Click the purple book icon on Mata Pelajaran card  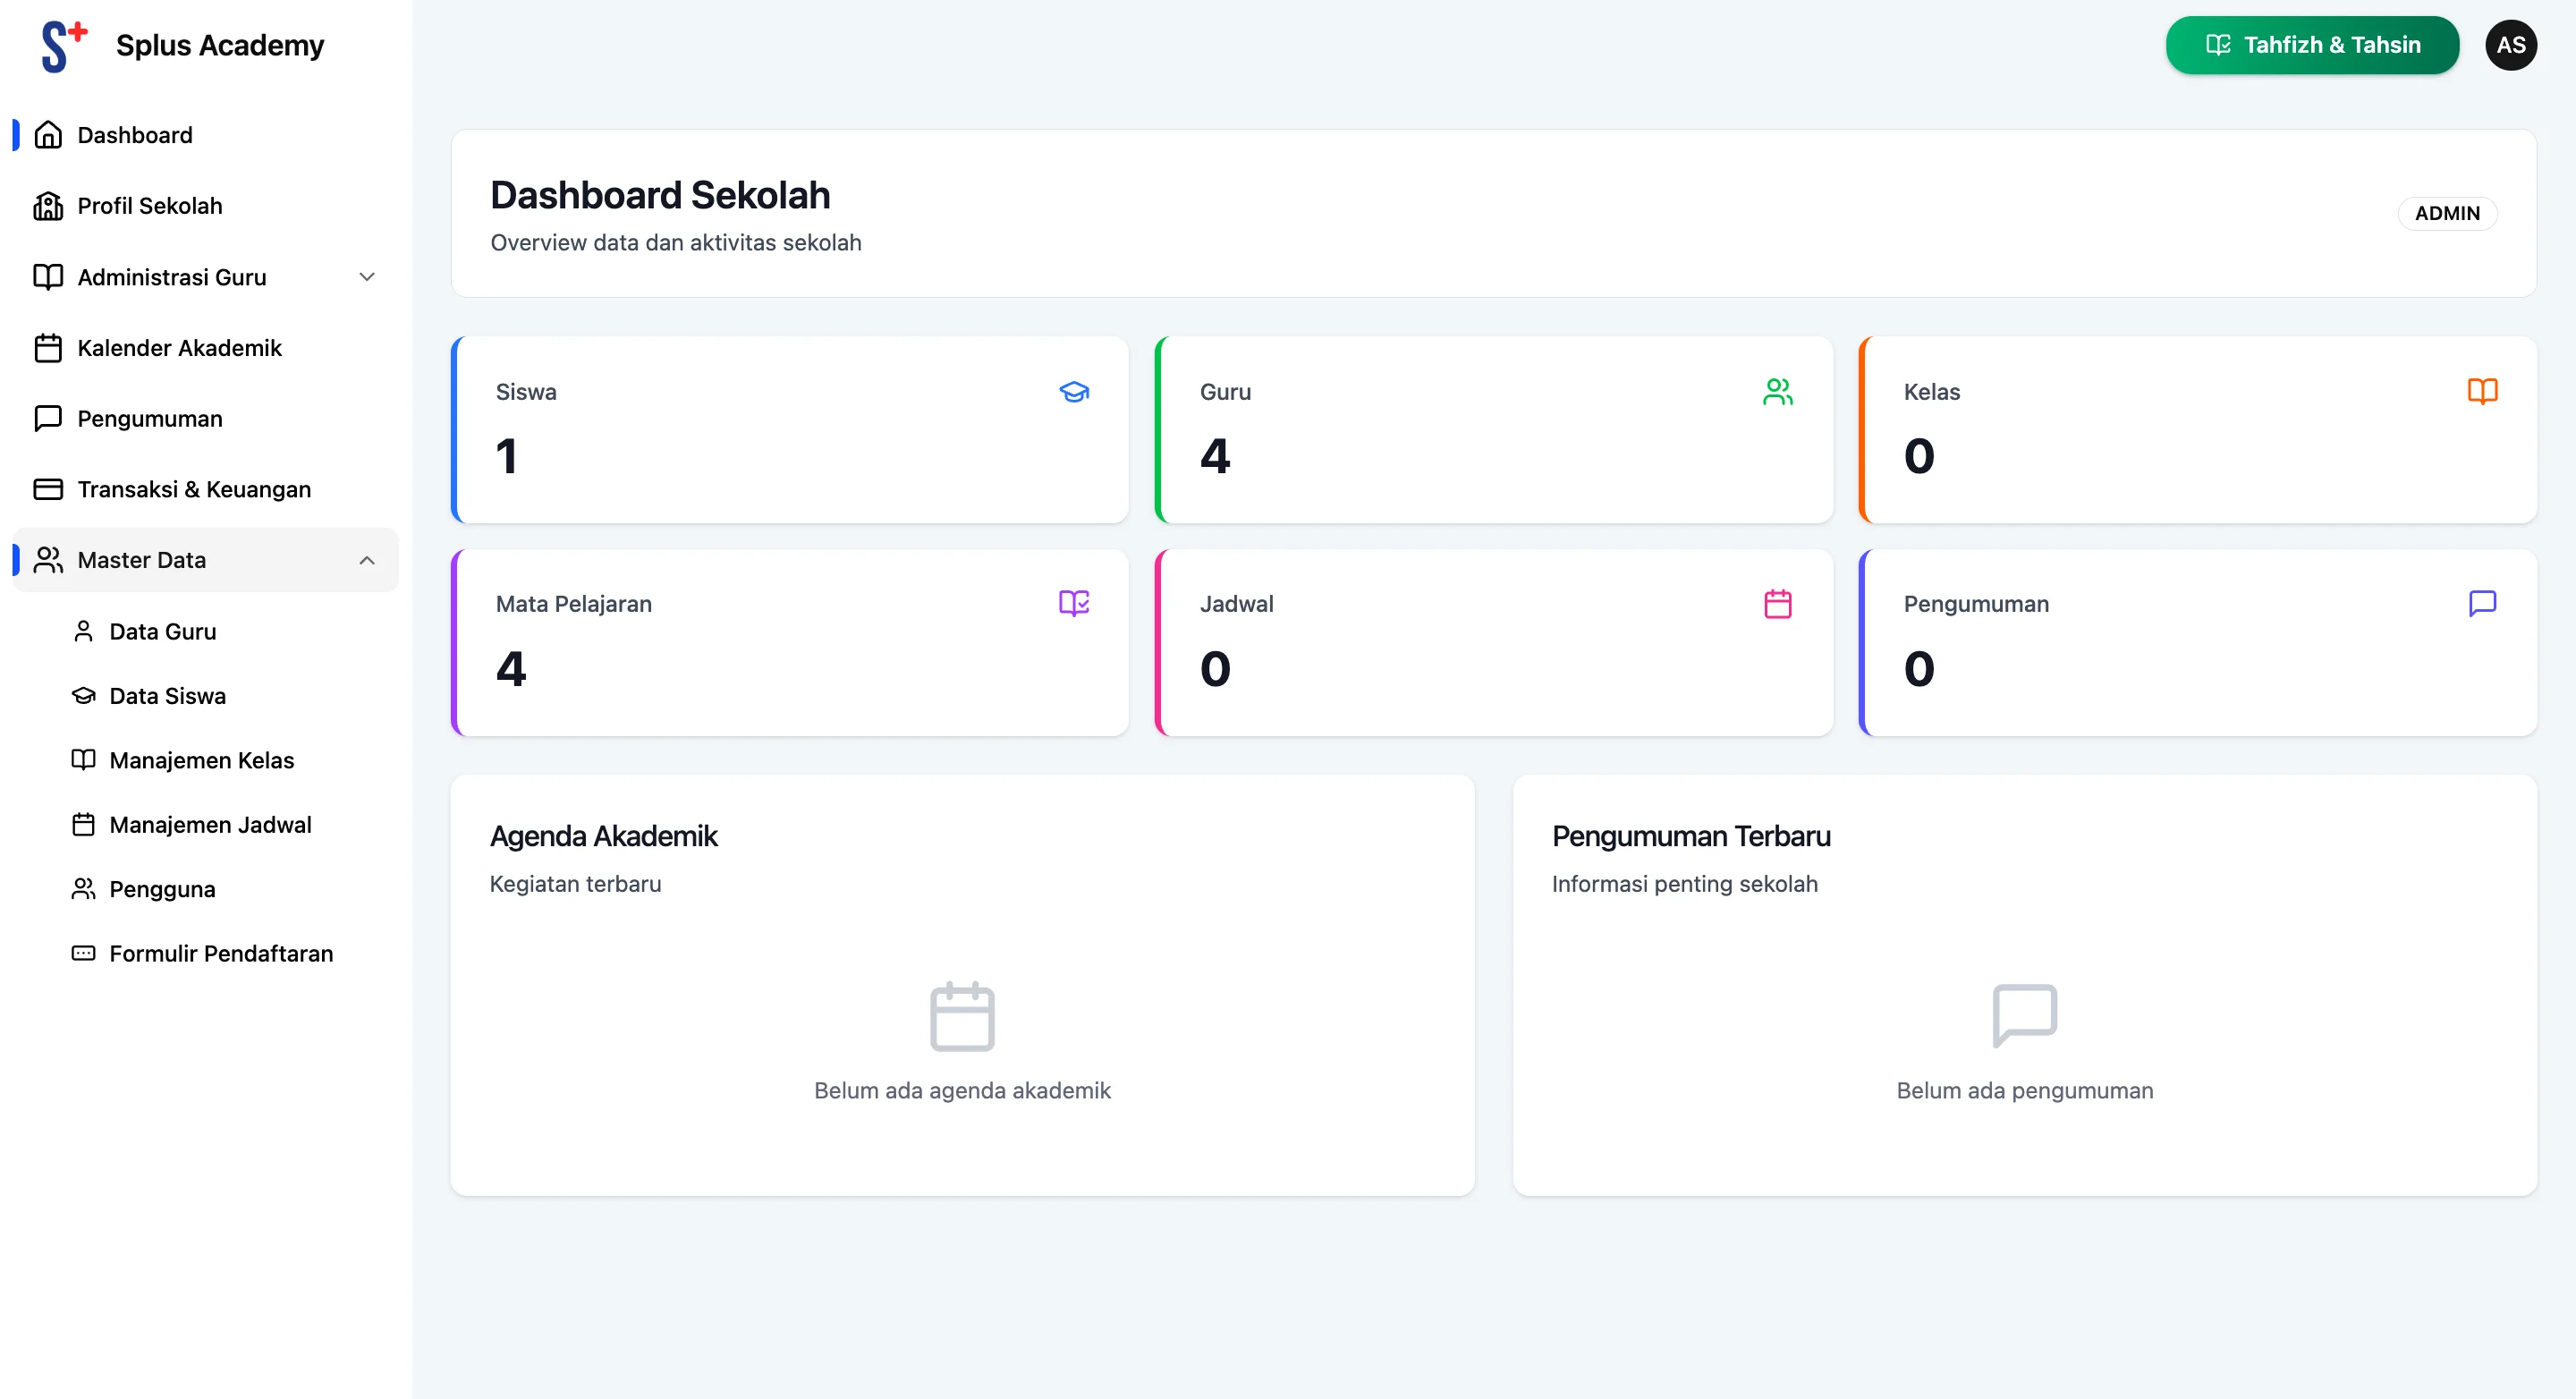[1074, 603]
